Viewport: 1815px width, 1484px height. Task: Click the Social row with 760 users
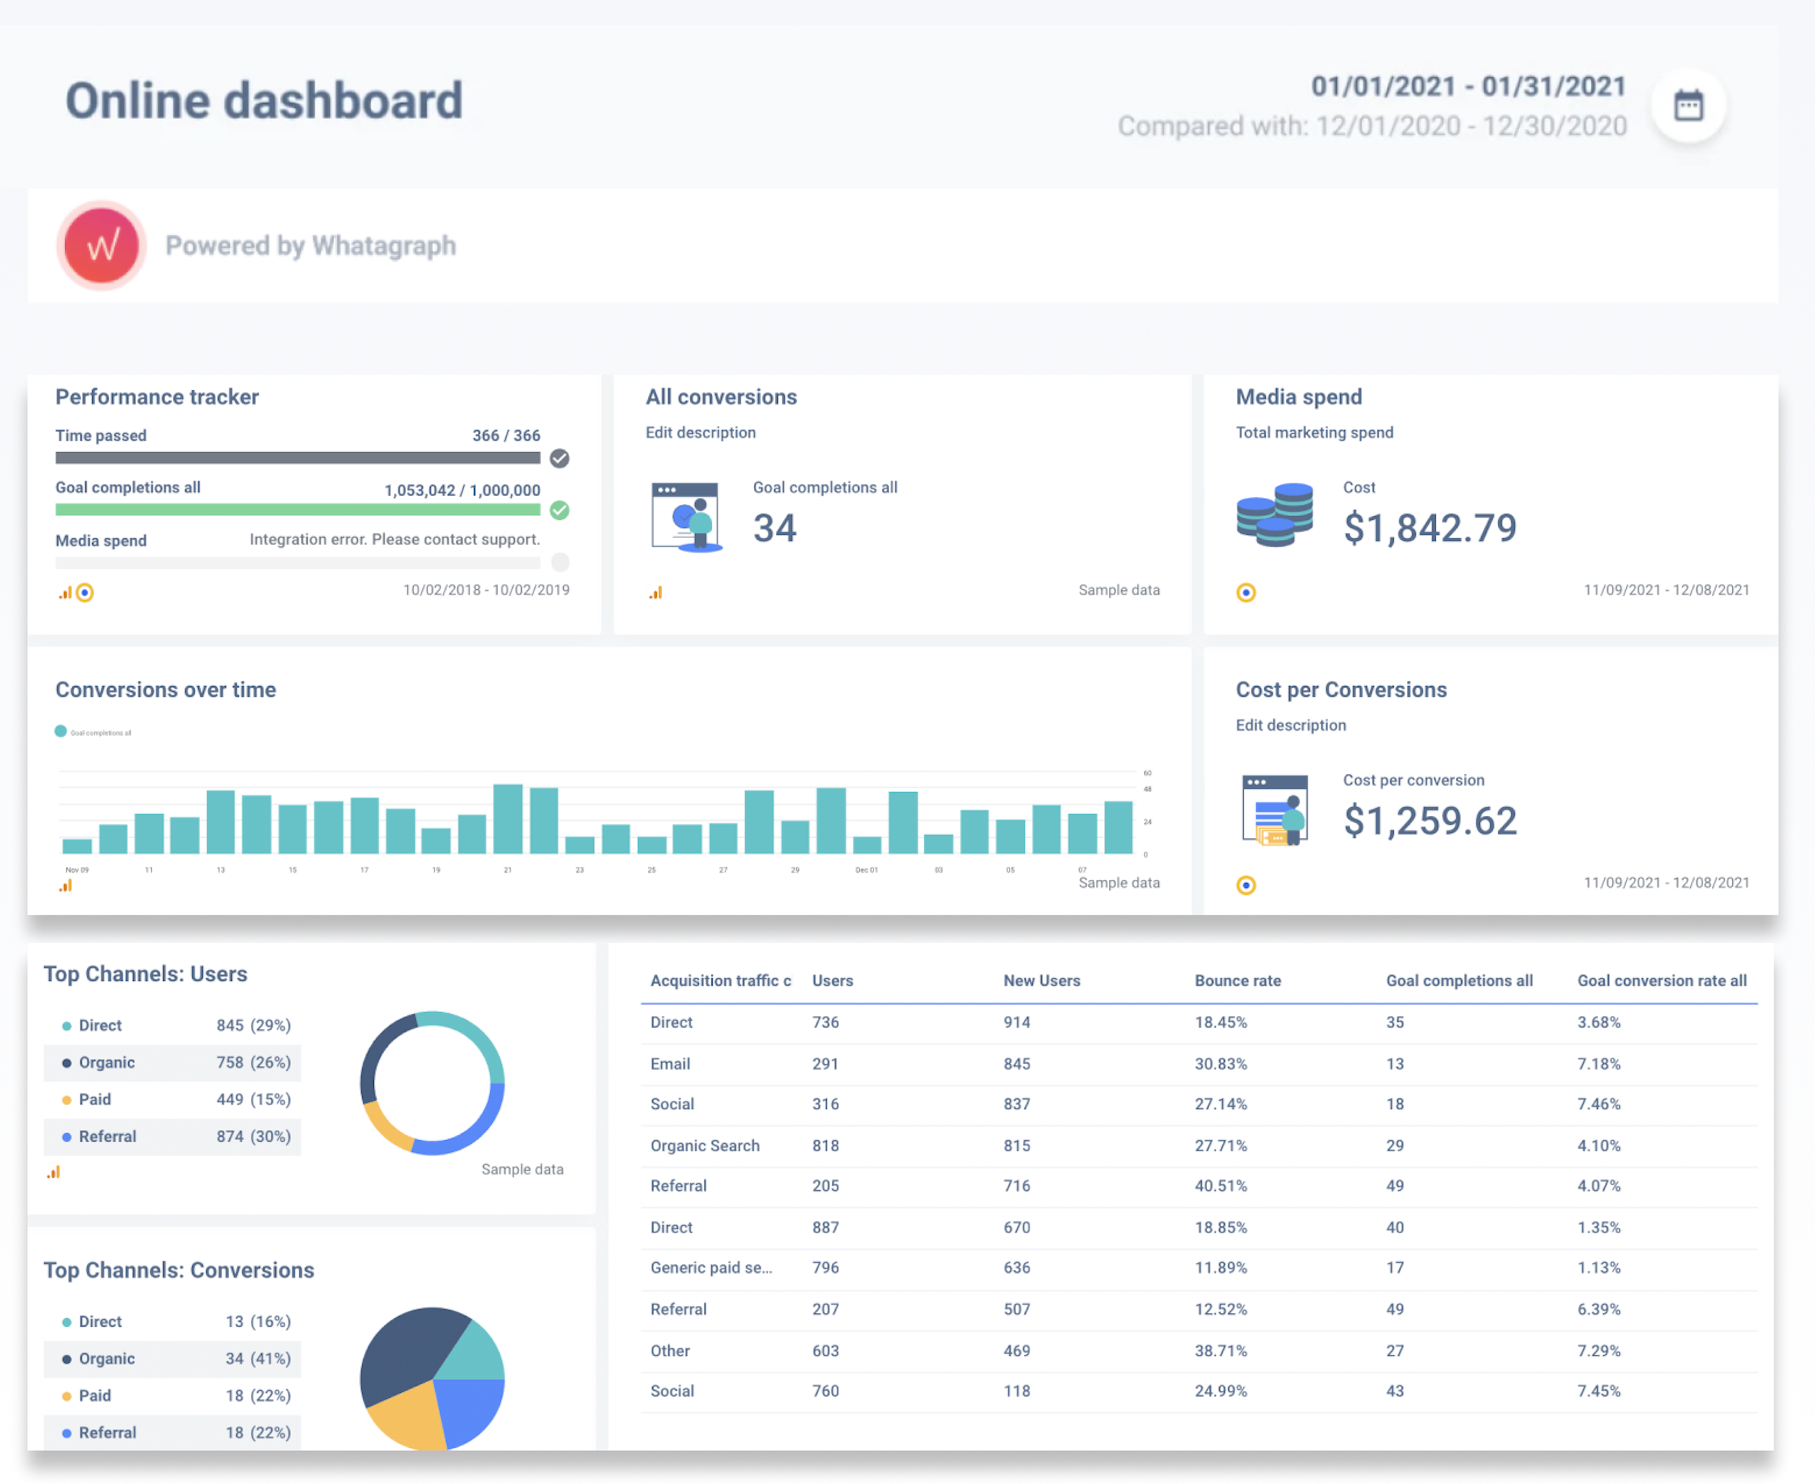1199,1391
